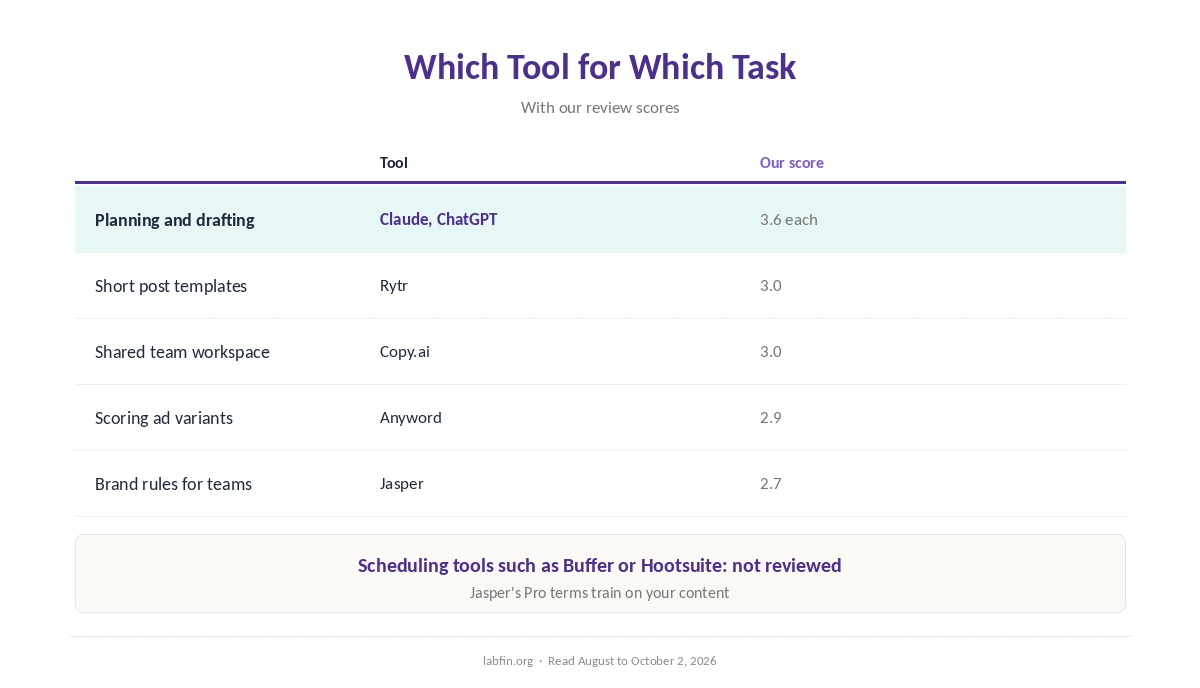Select the "Planning and drafting" row label
Screen dimensions: 1200x688
(175, 220)
